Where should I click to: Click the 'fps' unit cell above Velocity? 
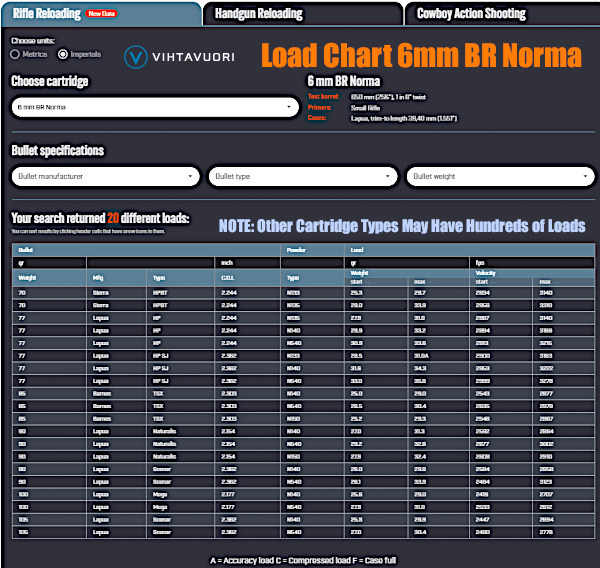pos(532,263)
